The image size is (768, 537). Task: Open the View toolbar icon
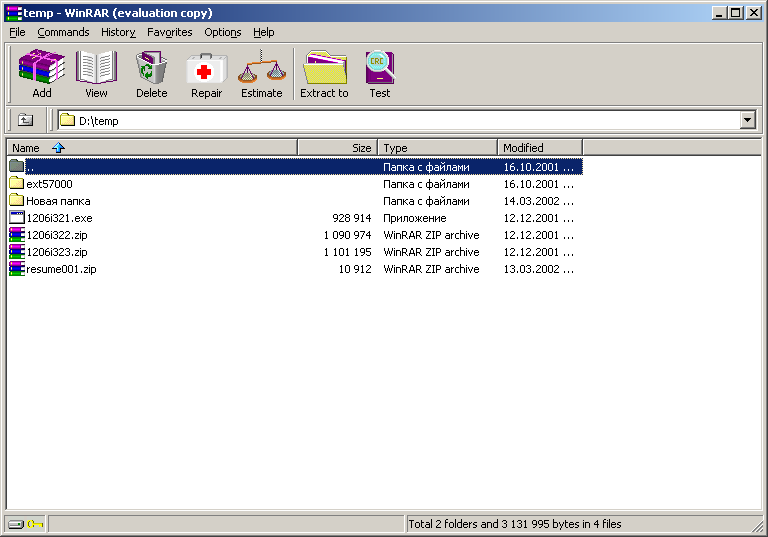[x=96, y=66]
